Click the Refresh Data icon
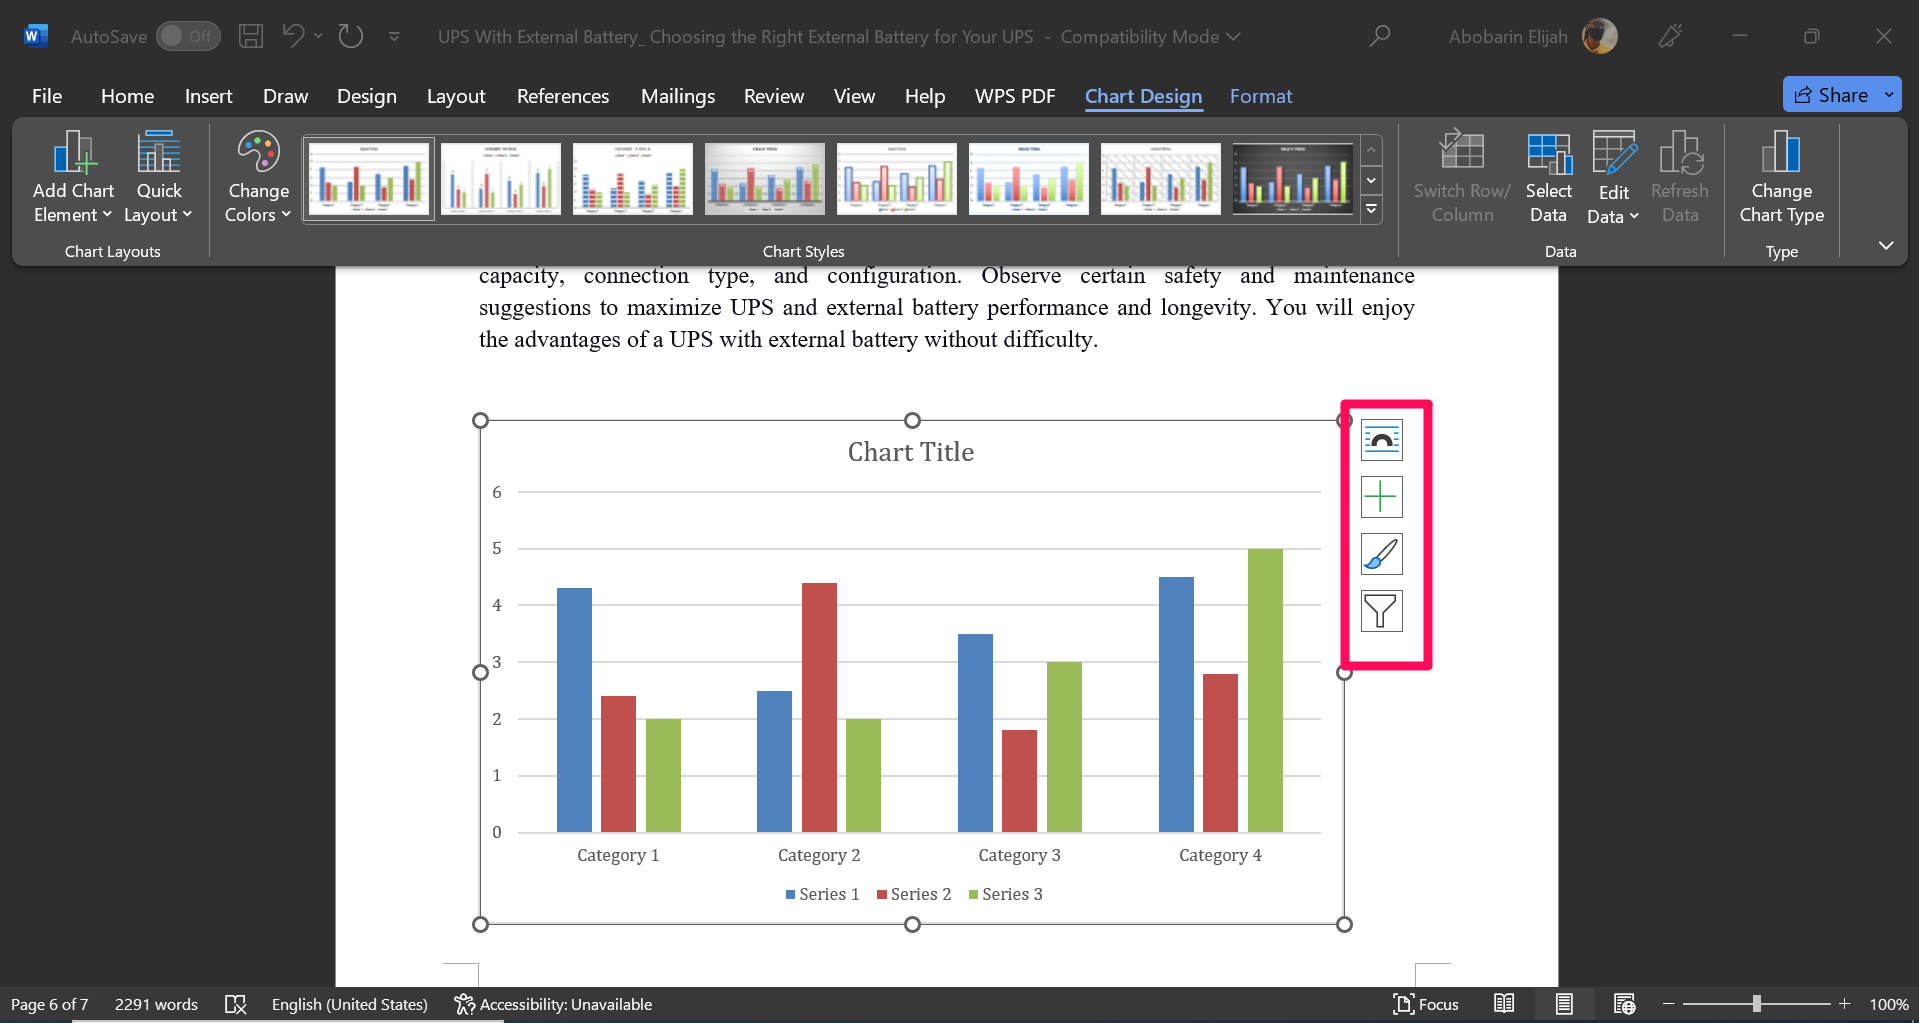This screenshot has height=1023, width=1919. click(1680, 176)
